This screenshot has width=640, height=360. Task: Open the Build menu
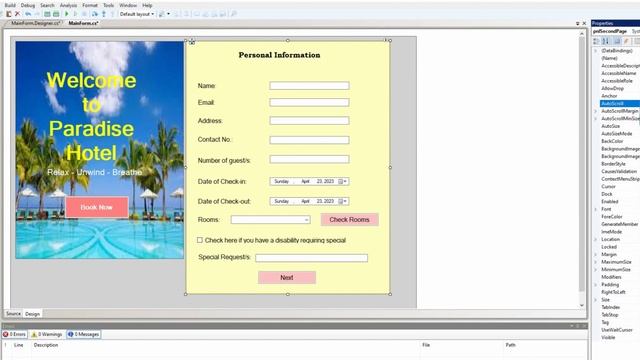10,5
